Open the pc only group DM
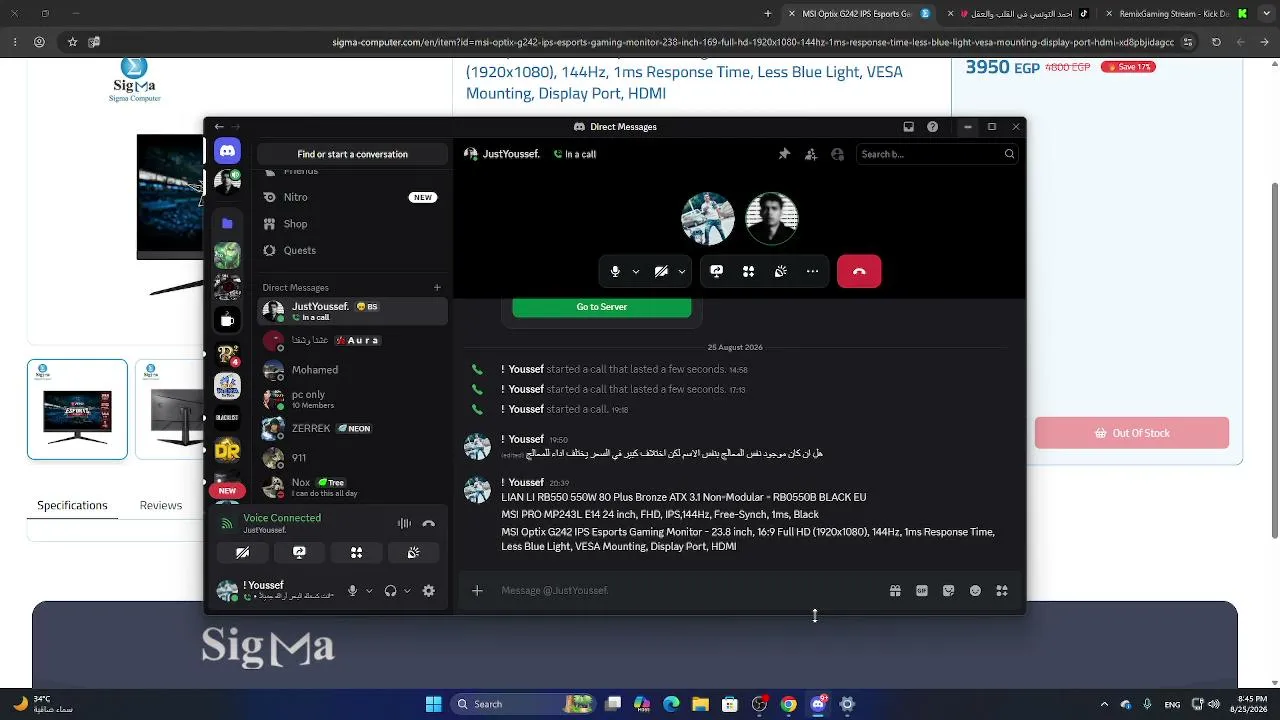The height and width of the screenshot is (720, 1280). click(x=351, y=399)
